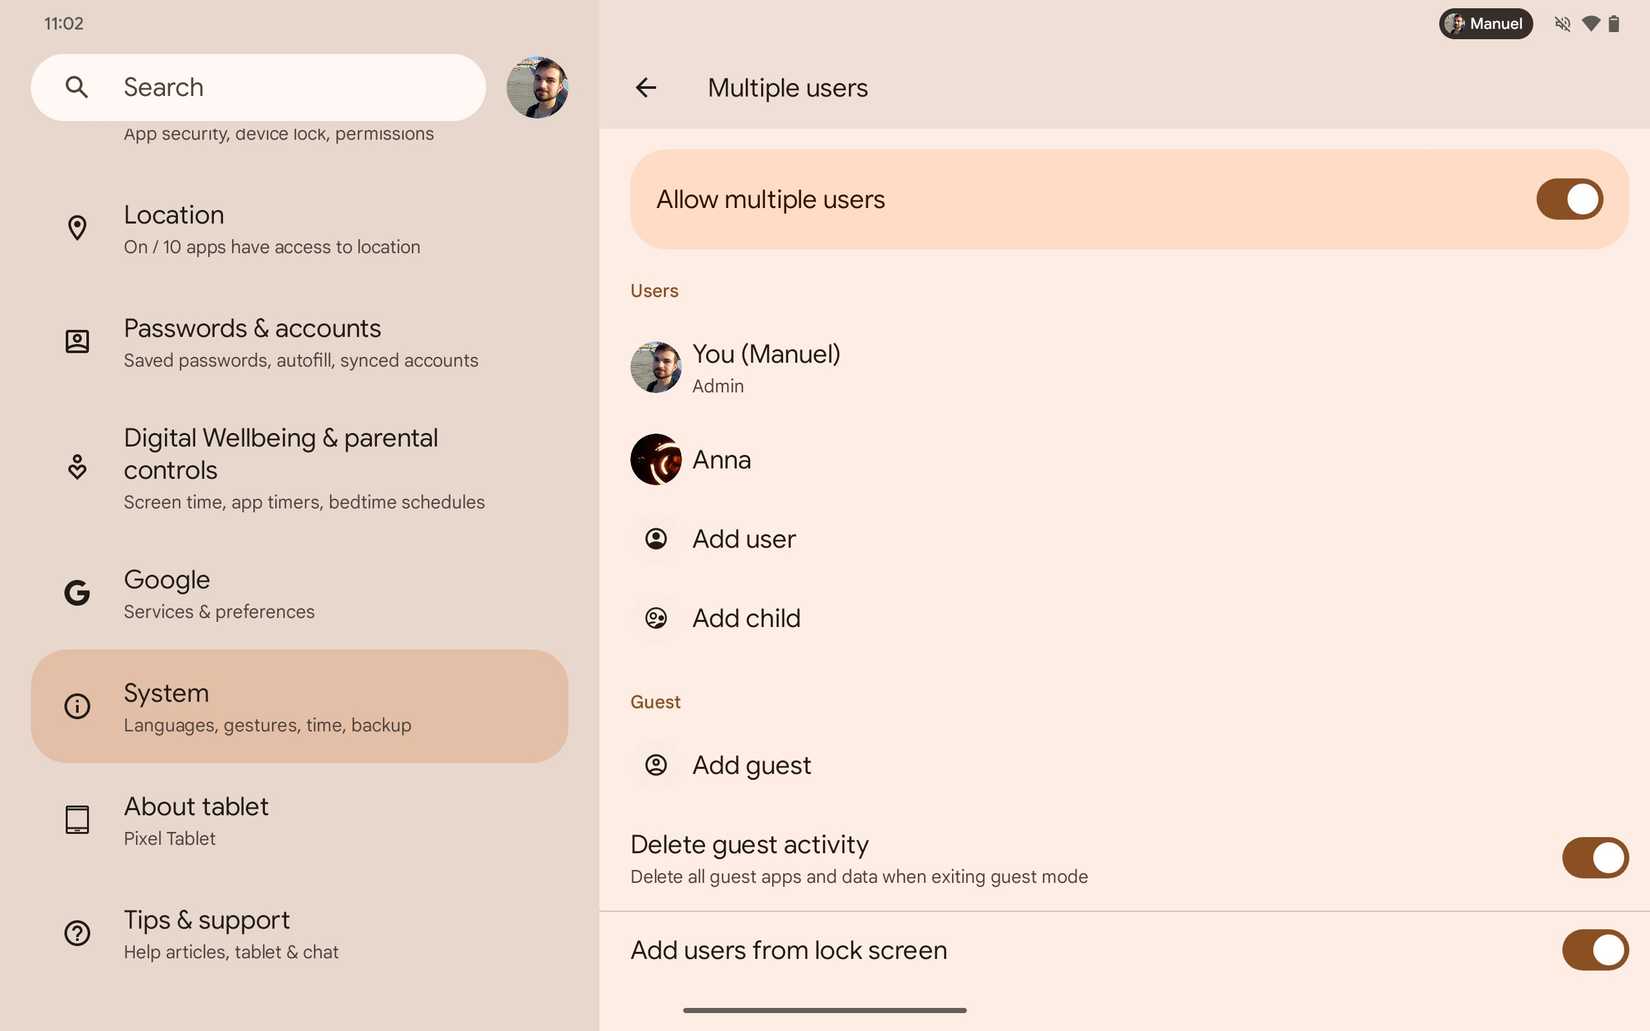
Task: Open the profile avatar next to Search
Action: [537, 87]
